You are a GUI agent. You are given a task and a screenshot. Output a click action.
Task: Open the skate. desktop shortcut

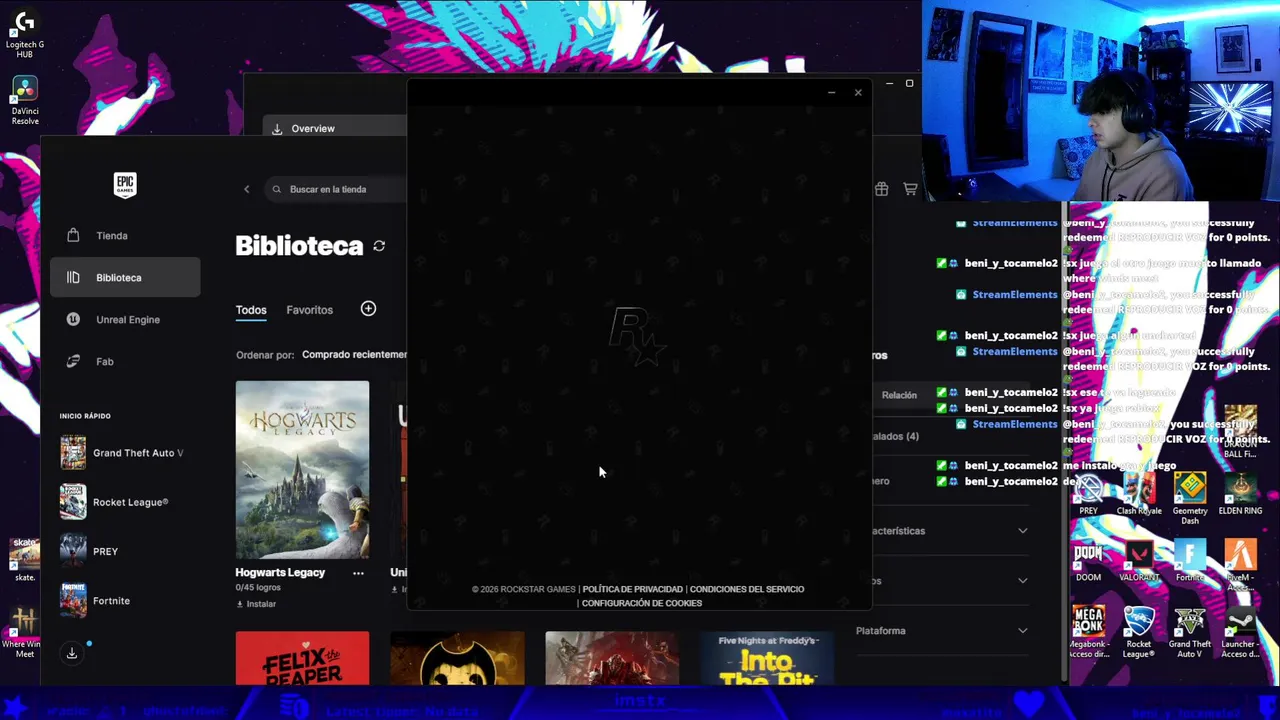click(x=24, y=560)
